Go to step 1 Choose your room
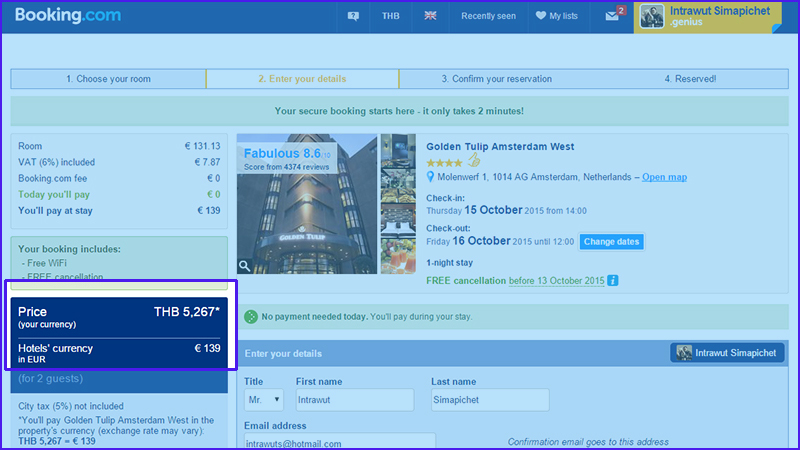Image resolution: width=800 pixels, height=450 pixels. tap(108, 79)
